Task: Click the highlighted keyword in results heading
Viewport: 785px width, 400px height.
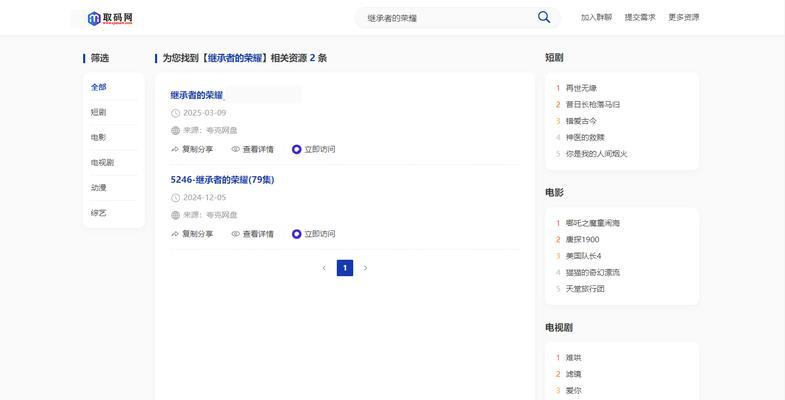Action: pyautogui.click(x=235, y=58)
